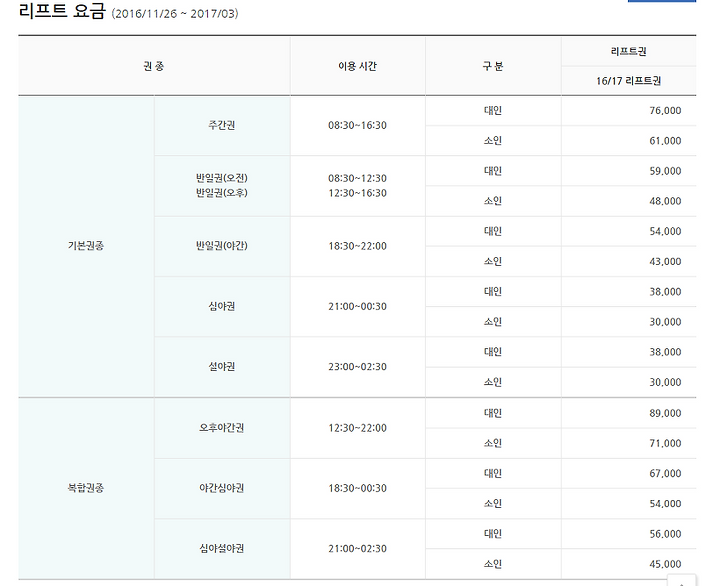Select the 21:00~02:30 time cell
Screen dimensions: 720x586
point(357,548)
